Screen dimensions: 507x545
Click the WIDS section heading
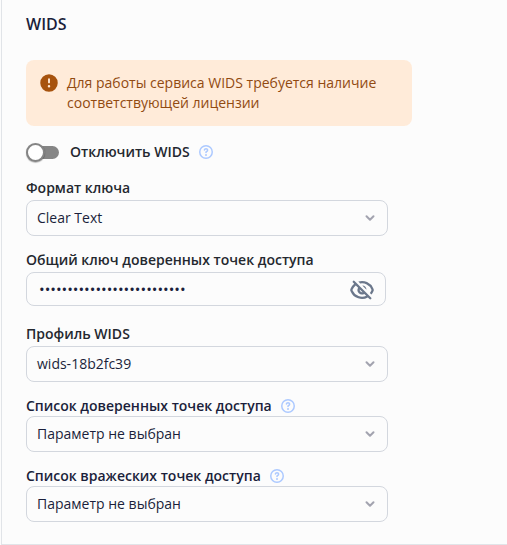46,24
